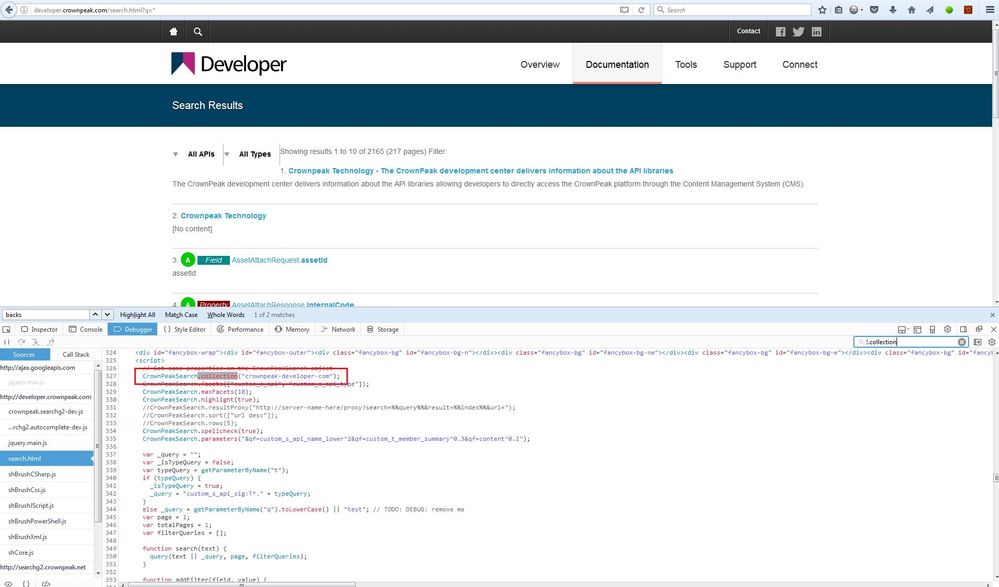
Task: Toggle reader view in the address bar
Action: pos(624,10)
